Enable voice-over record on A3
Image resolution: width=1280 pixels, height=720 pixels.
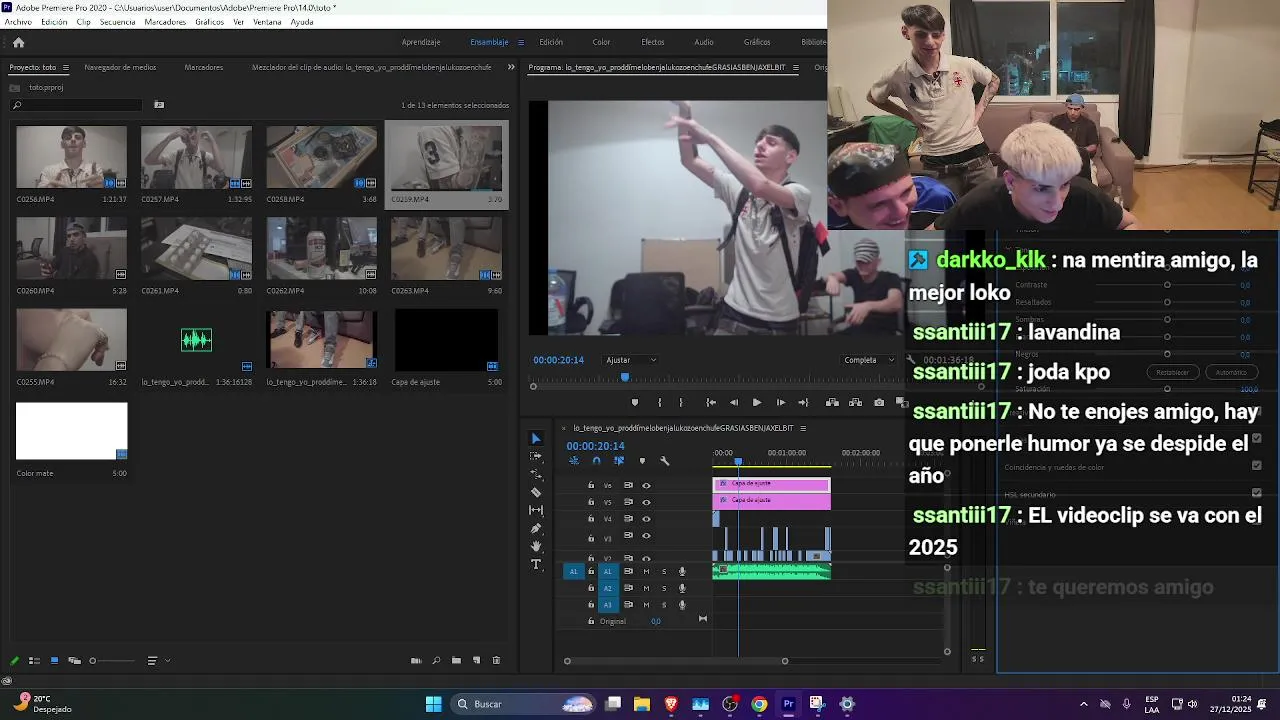682,605
